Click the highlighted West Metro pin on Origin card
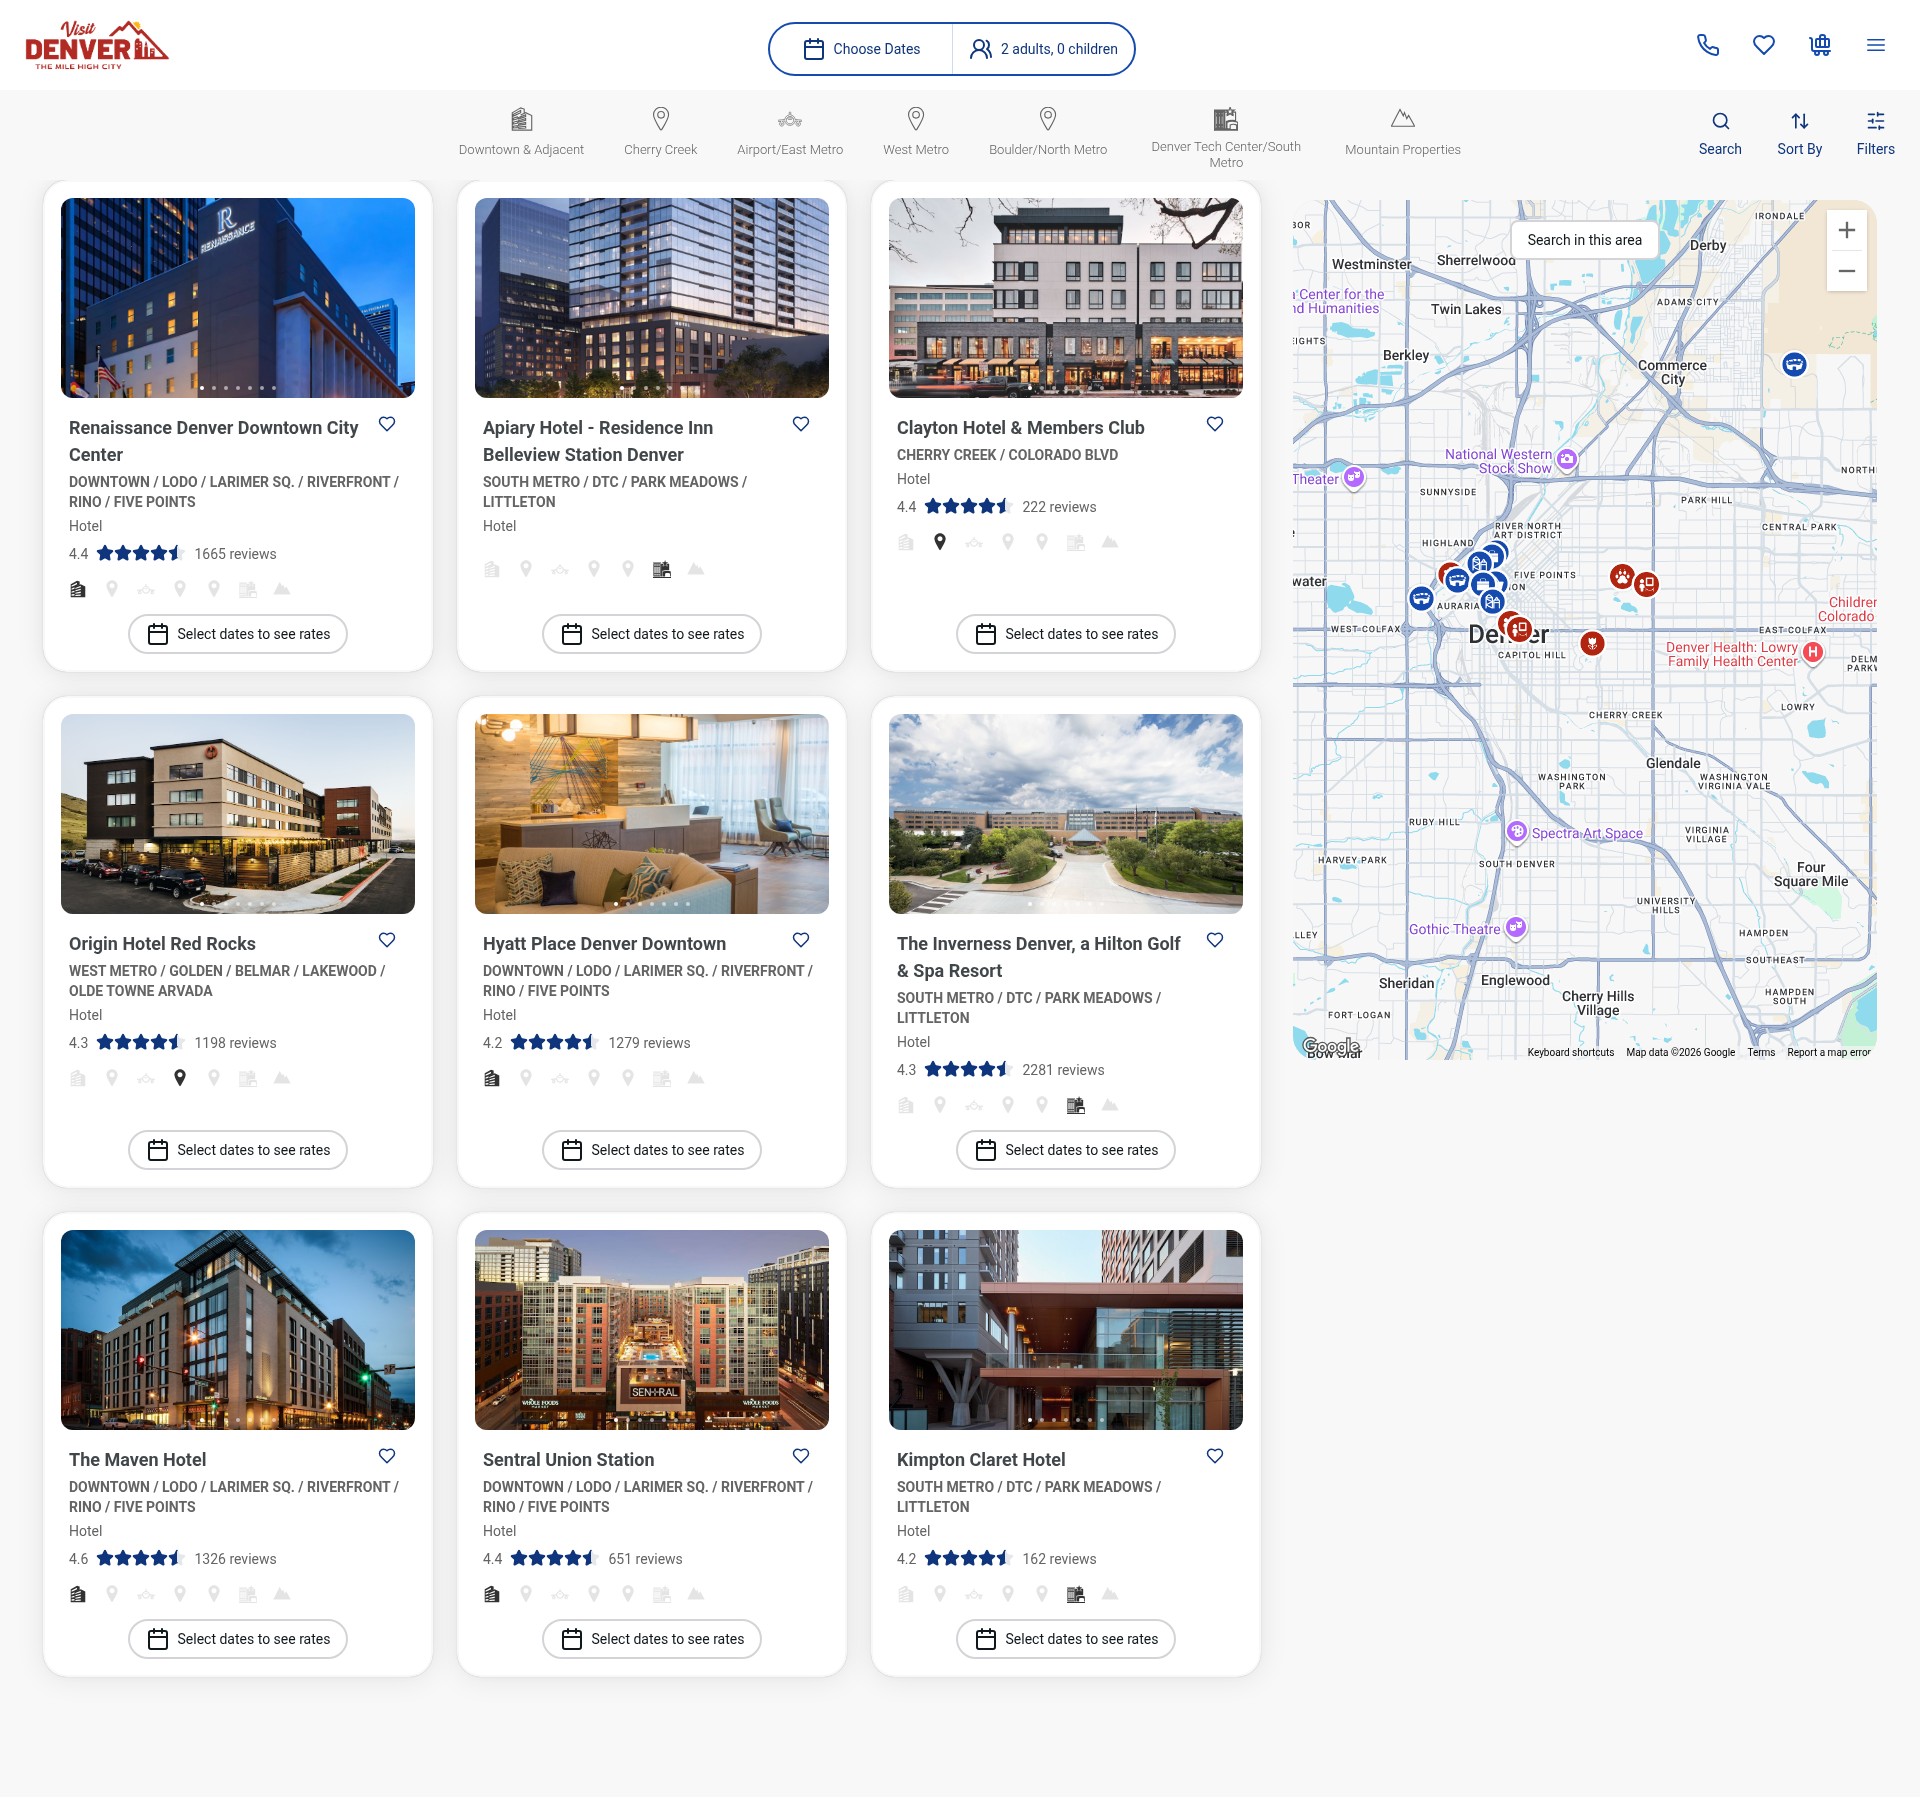 tap(180, 1078)
